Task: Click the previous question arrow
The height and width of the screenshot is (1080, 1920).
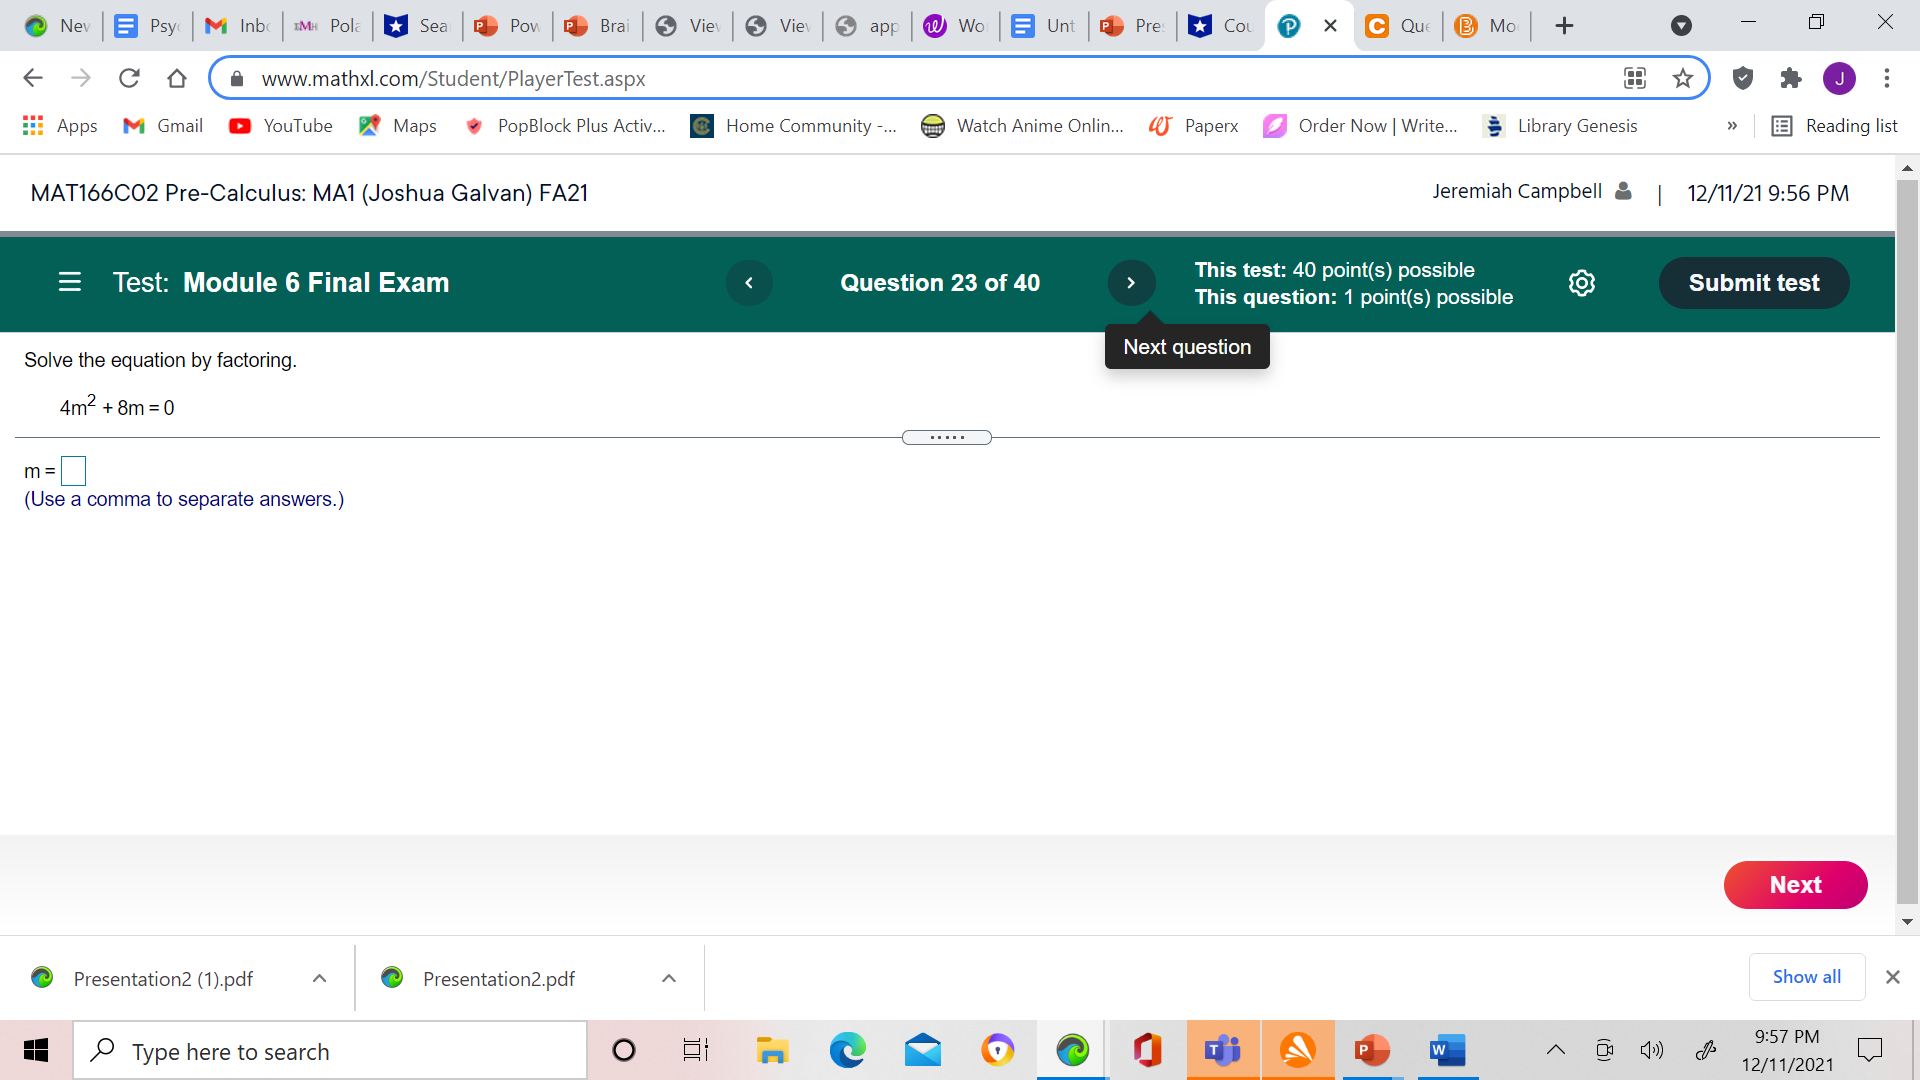Action: tap(749, 282)
